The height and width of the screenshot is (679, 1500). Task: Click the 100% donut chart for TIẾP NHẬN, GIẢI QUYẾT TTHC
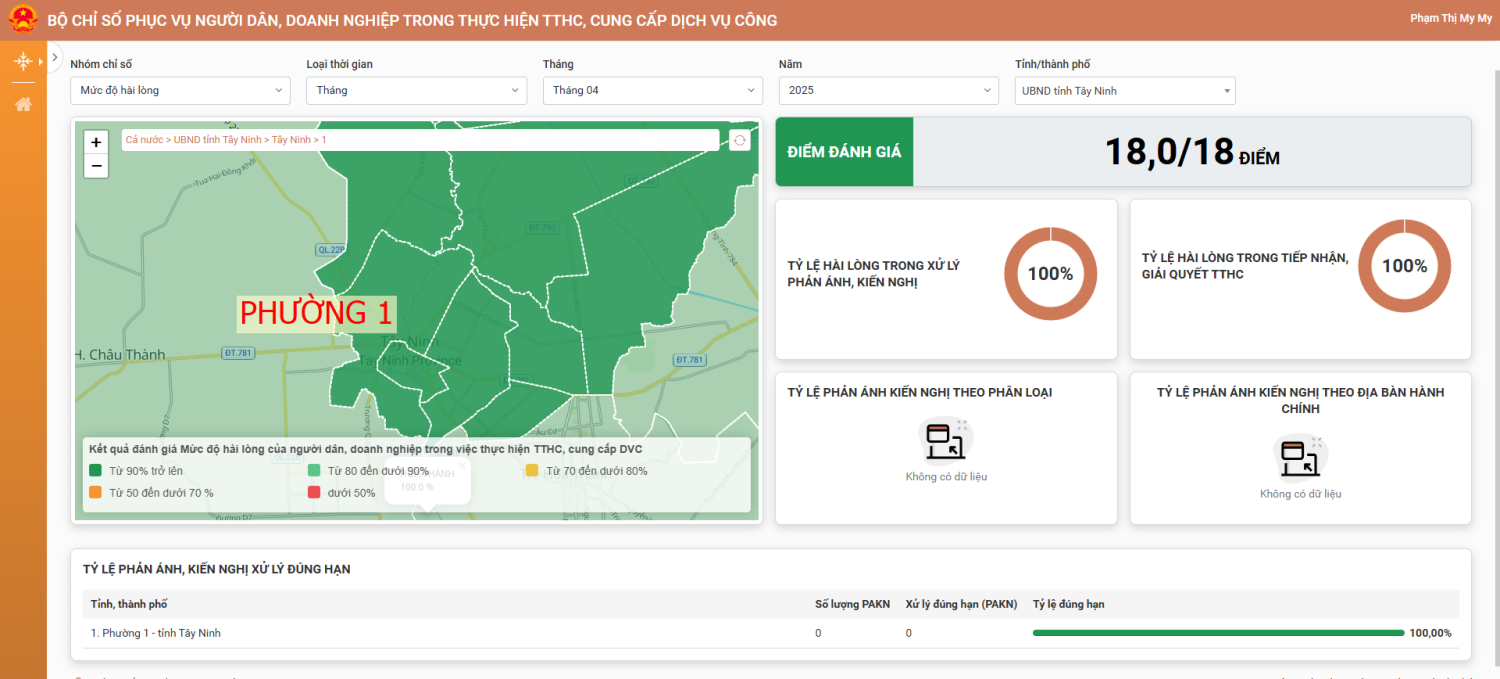tap(1404, 266)
